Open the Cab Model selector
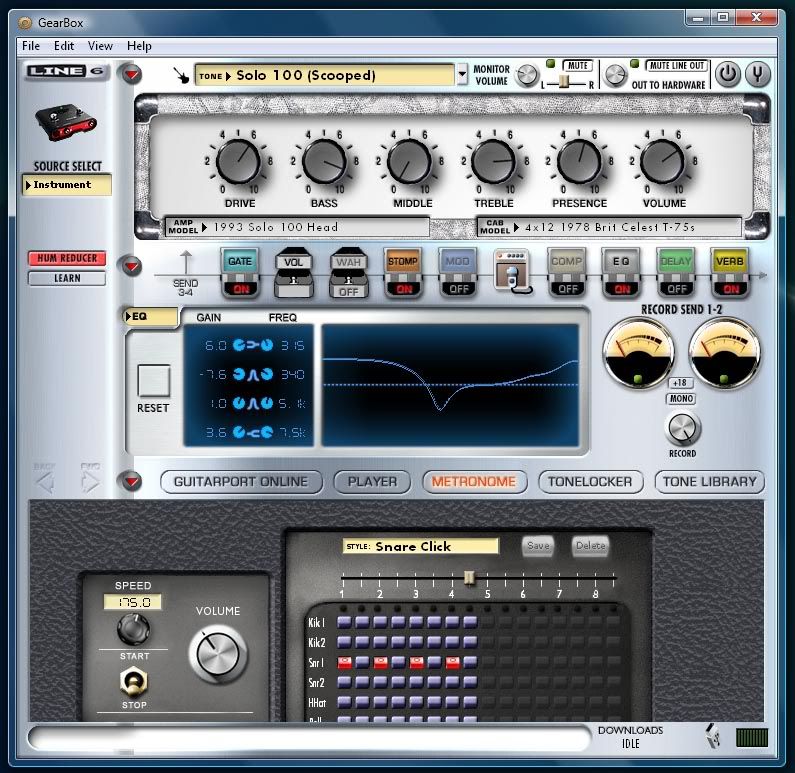Viewport: 795px width, 773px height. [609, 227]
